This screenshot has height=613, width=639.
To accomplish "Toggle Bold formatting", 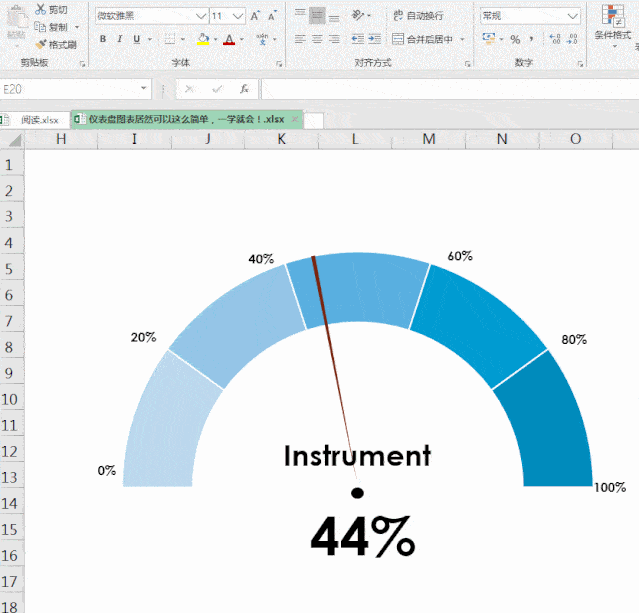I will (103, 39).
